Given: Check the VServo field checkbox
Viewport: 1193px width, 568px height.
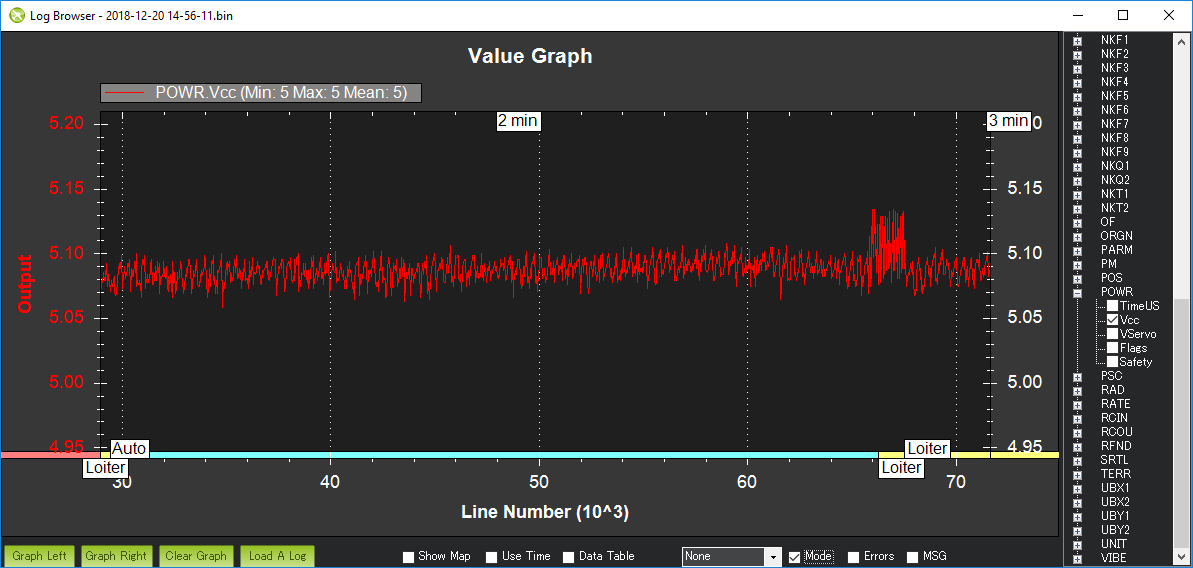Looking at the screenshot, I should pos(1112,334).
